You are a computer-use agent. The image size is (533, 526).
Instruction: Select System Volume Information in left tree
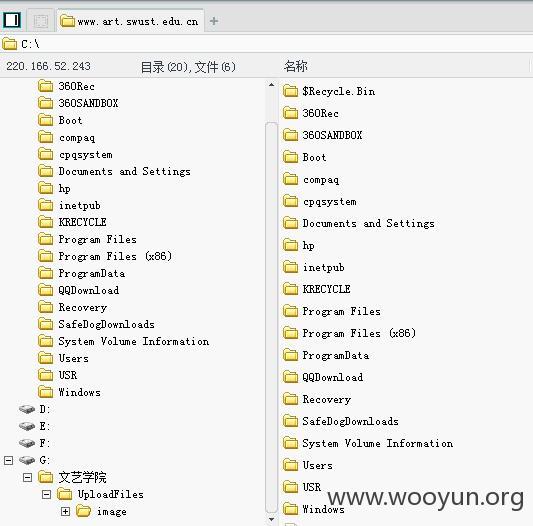coord(124,341)
